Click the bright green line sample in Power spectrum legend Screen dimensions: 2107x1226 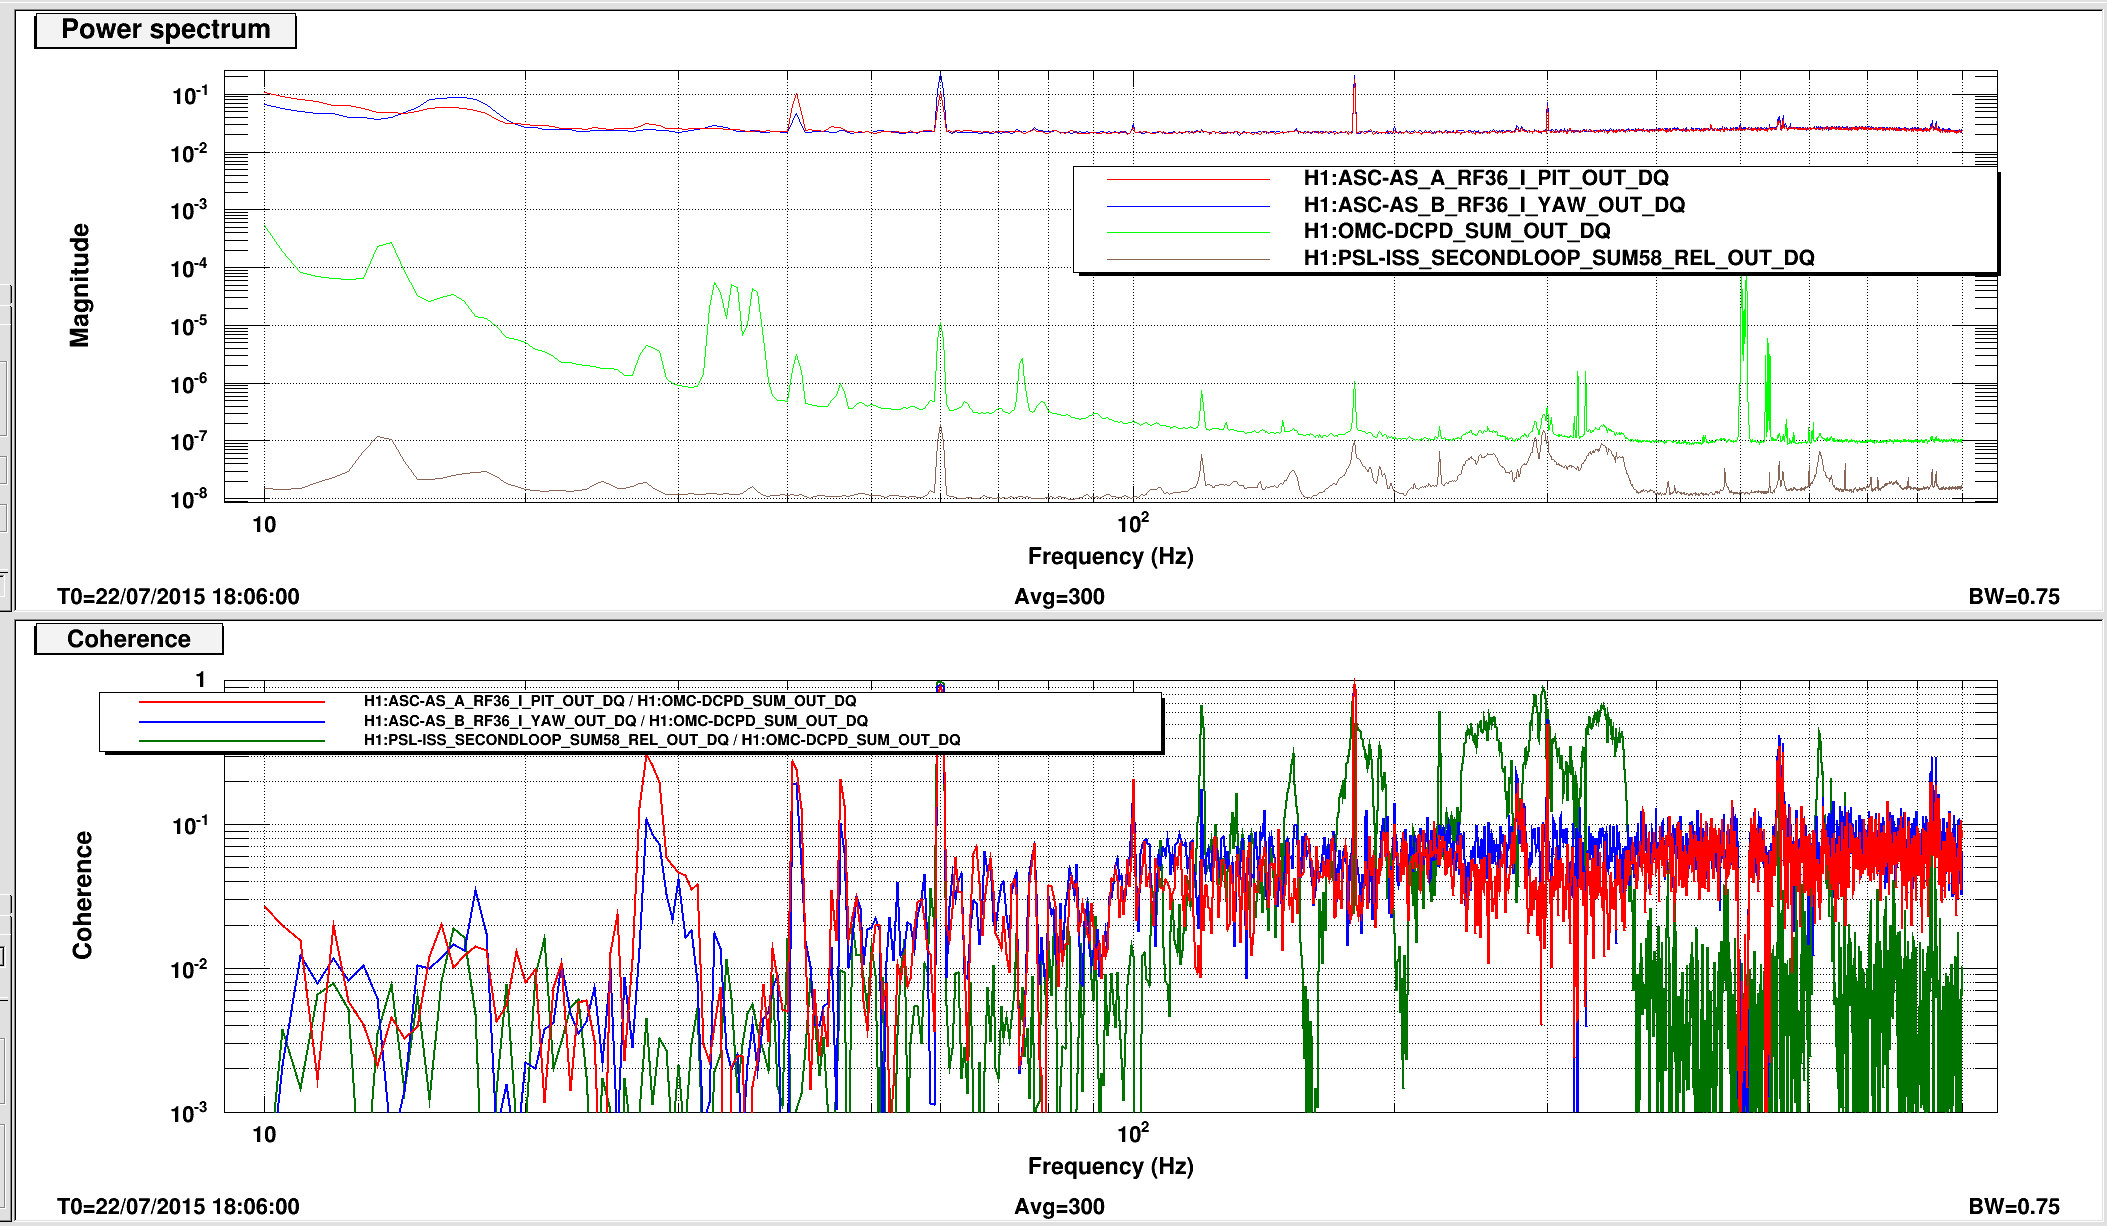[x=1188, y=232]
